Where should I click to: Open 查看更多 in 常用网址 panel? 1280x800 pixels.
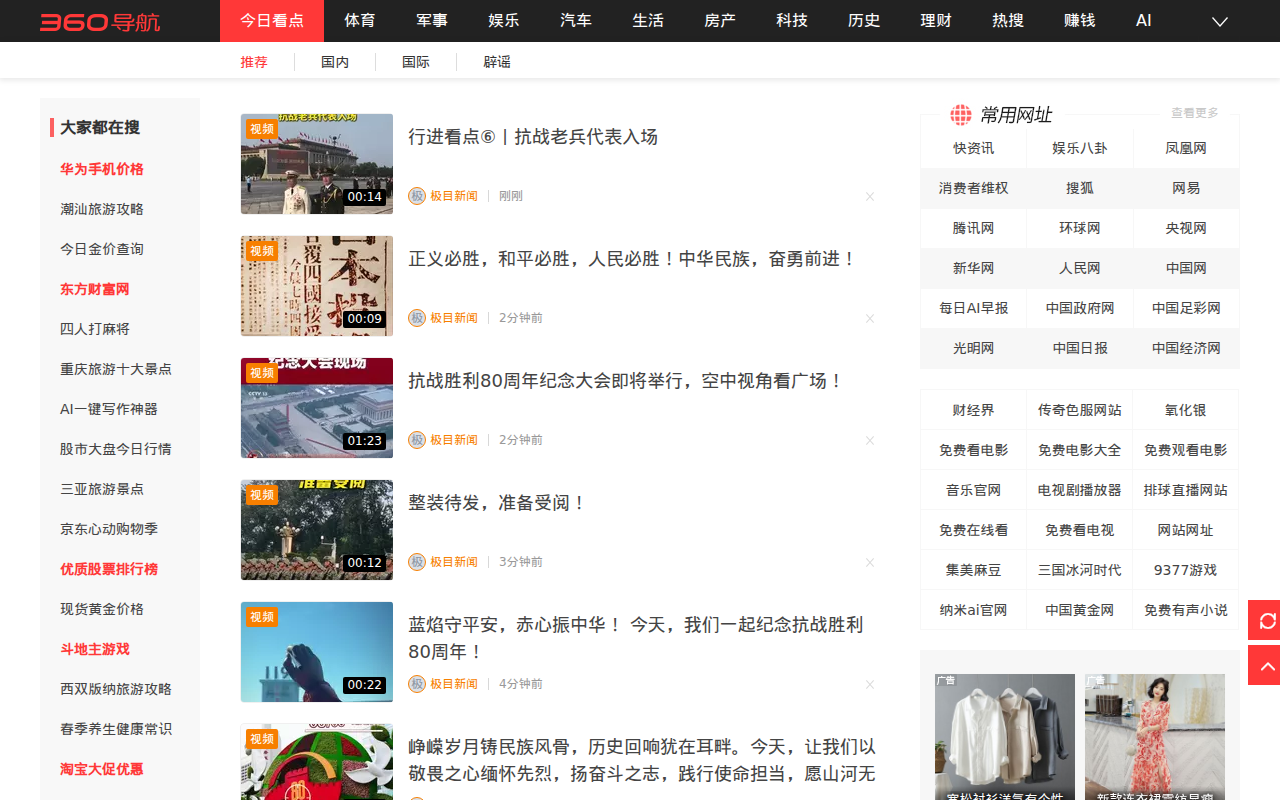tap(1194, 114)
